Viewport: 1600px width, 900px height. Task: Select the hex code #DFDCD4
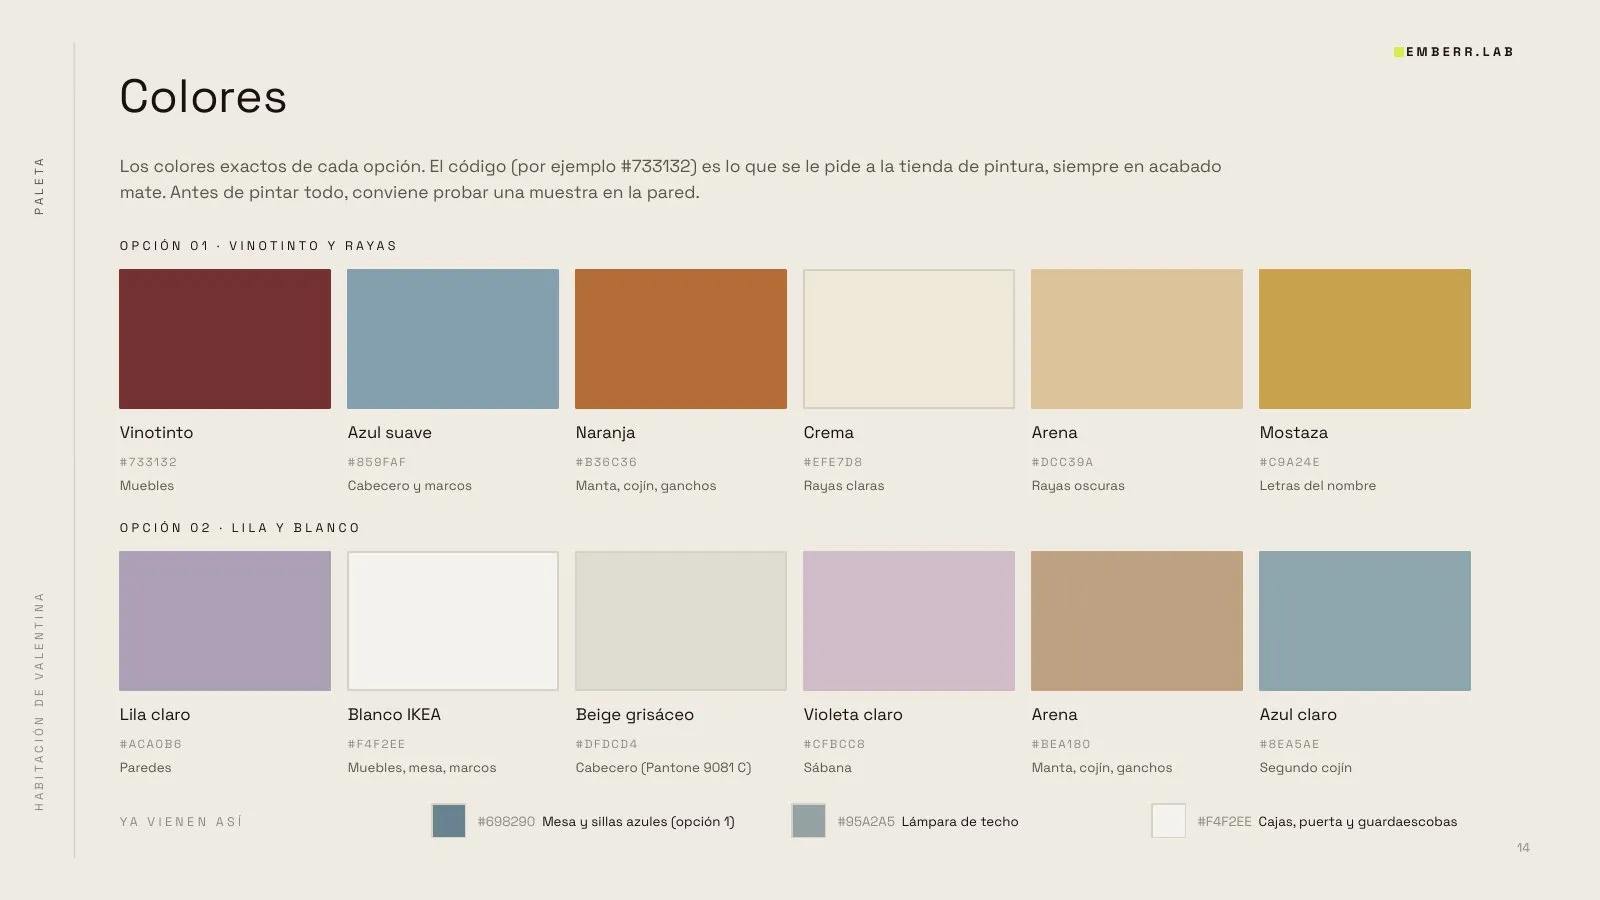point(607,744)
